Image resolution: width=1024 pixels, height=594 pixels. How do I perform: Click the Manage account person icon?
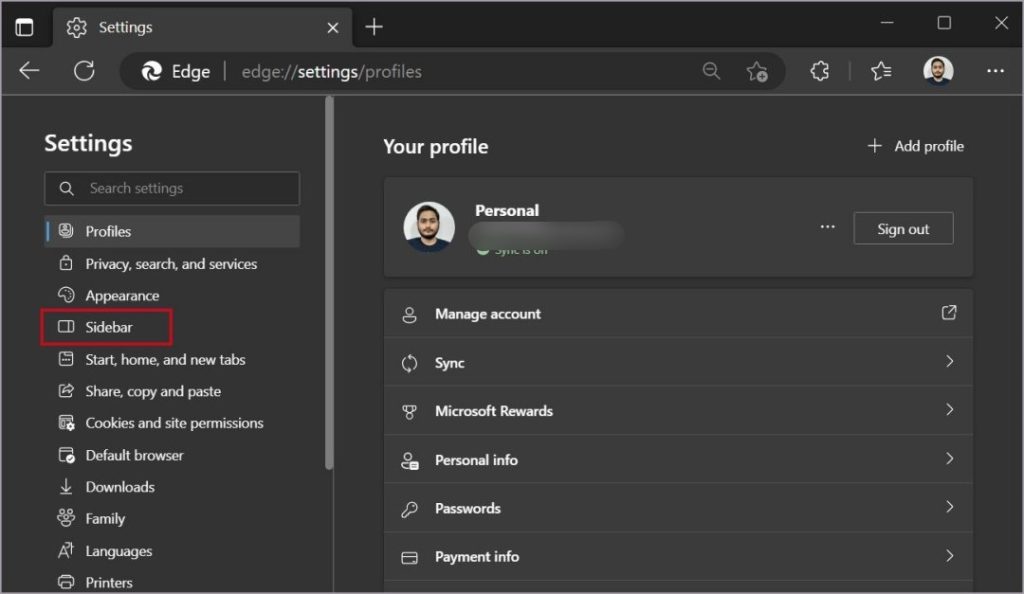pos(409,315)
